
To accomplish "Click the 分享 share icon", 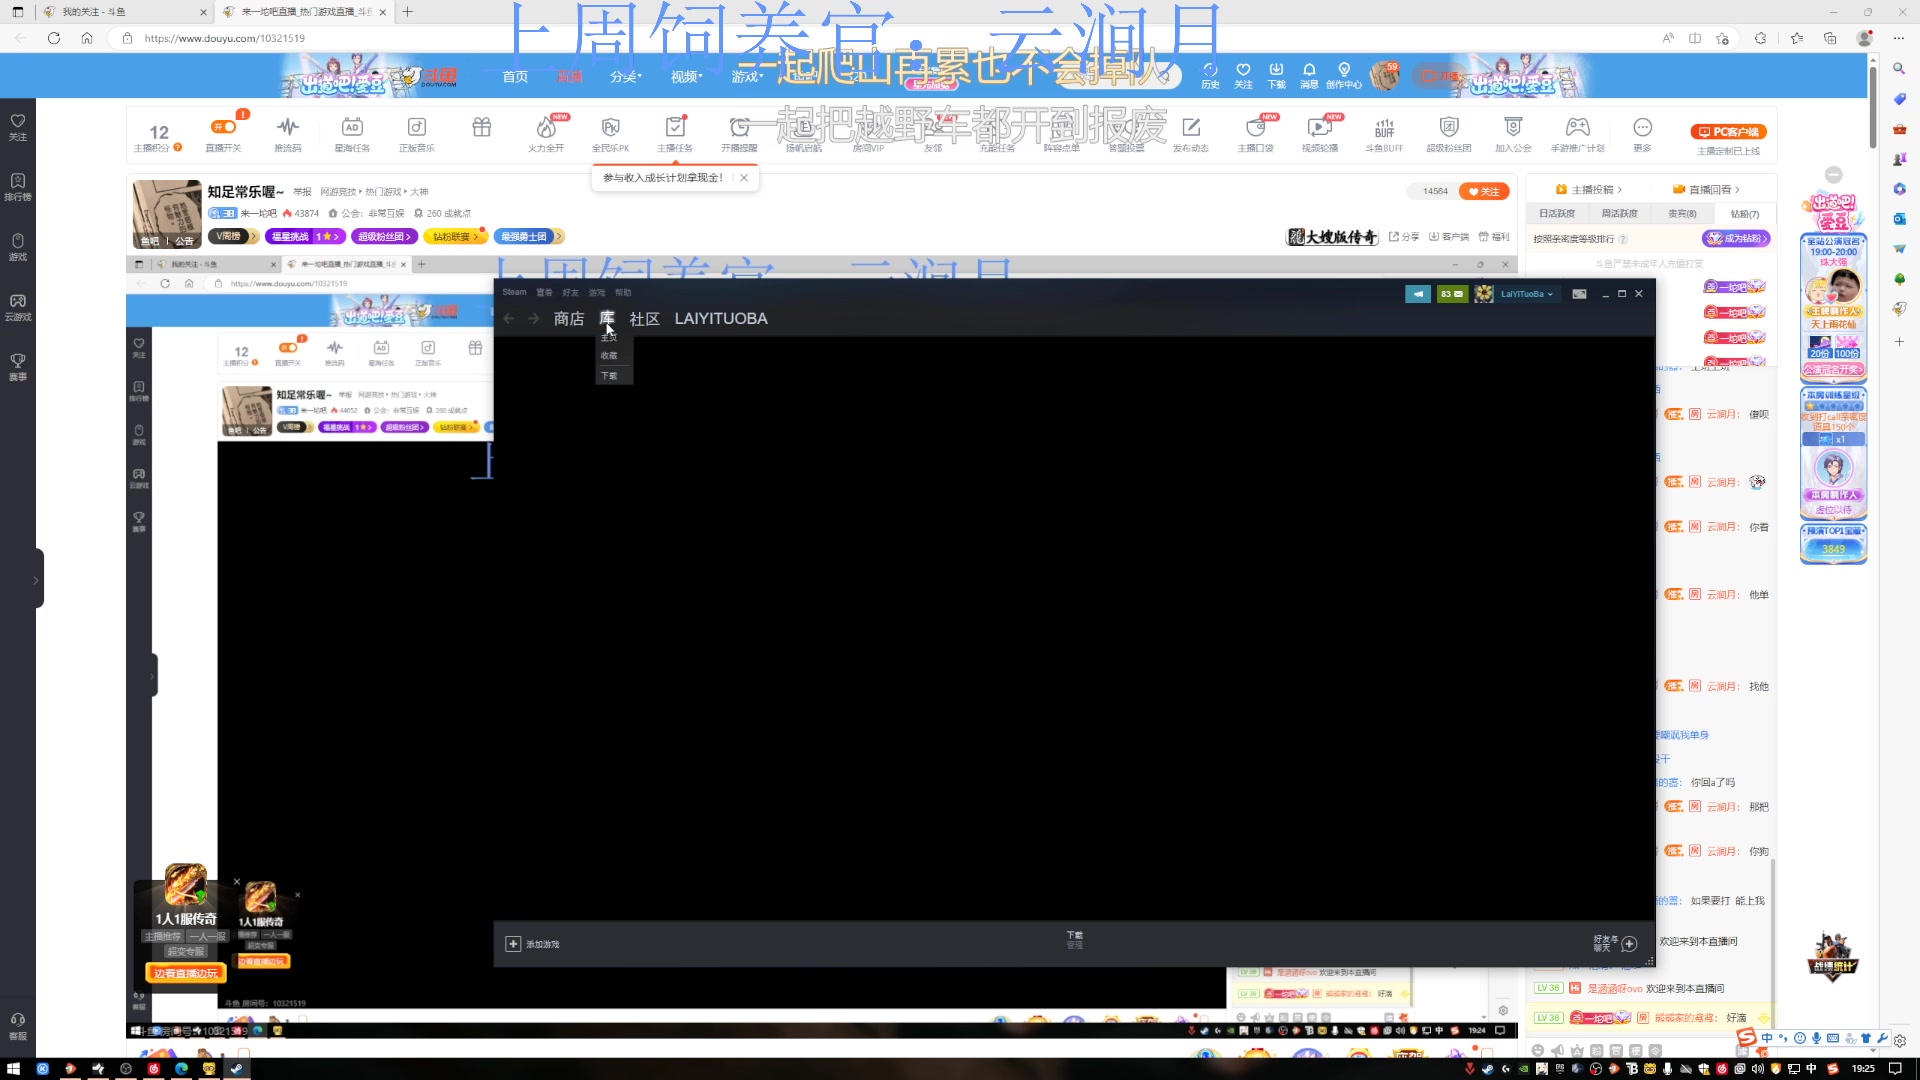I will [1404, 237].
